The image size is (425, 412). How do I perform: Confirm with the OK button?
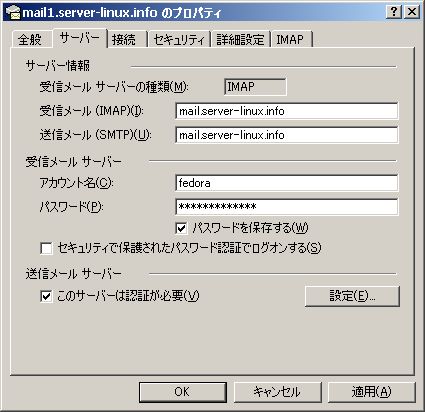[183, 392]
